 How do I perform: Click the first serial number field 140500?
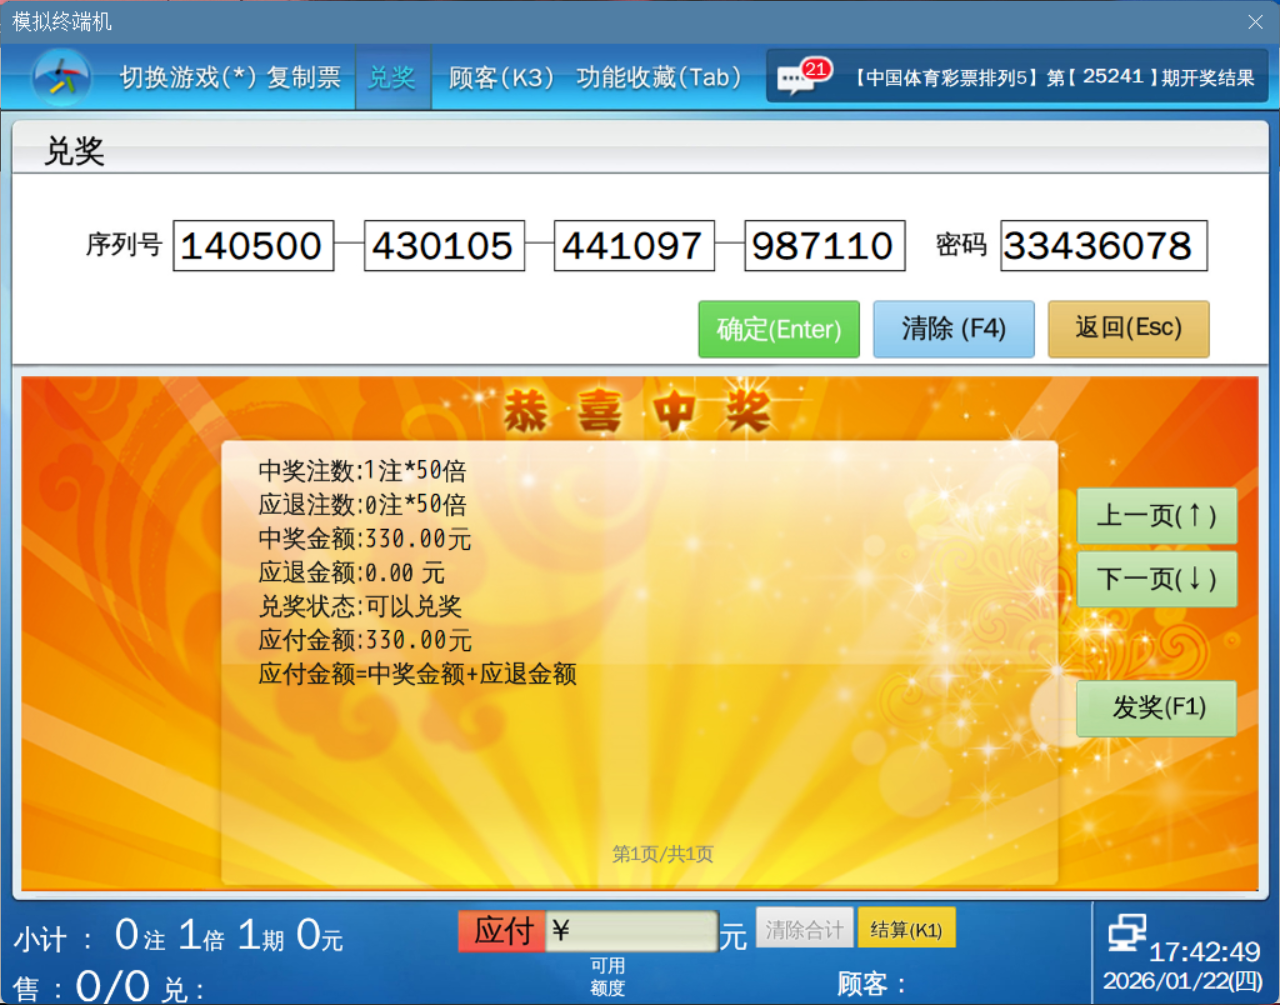pos(253,246)
